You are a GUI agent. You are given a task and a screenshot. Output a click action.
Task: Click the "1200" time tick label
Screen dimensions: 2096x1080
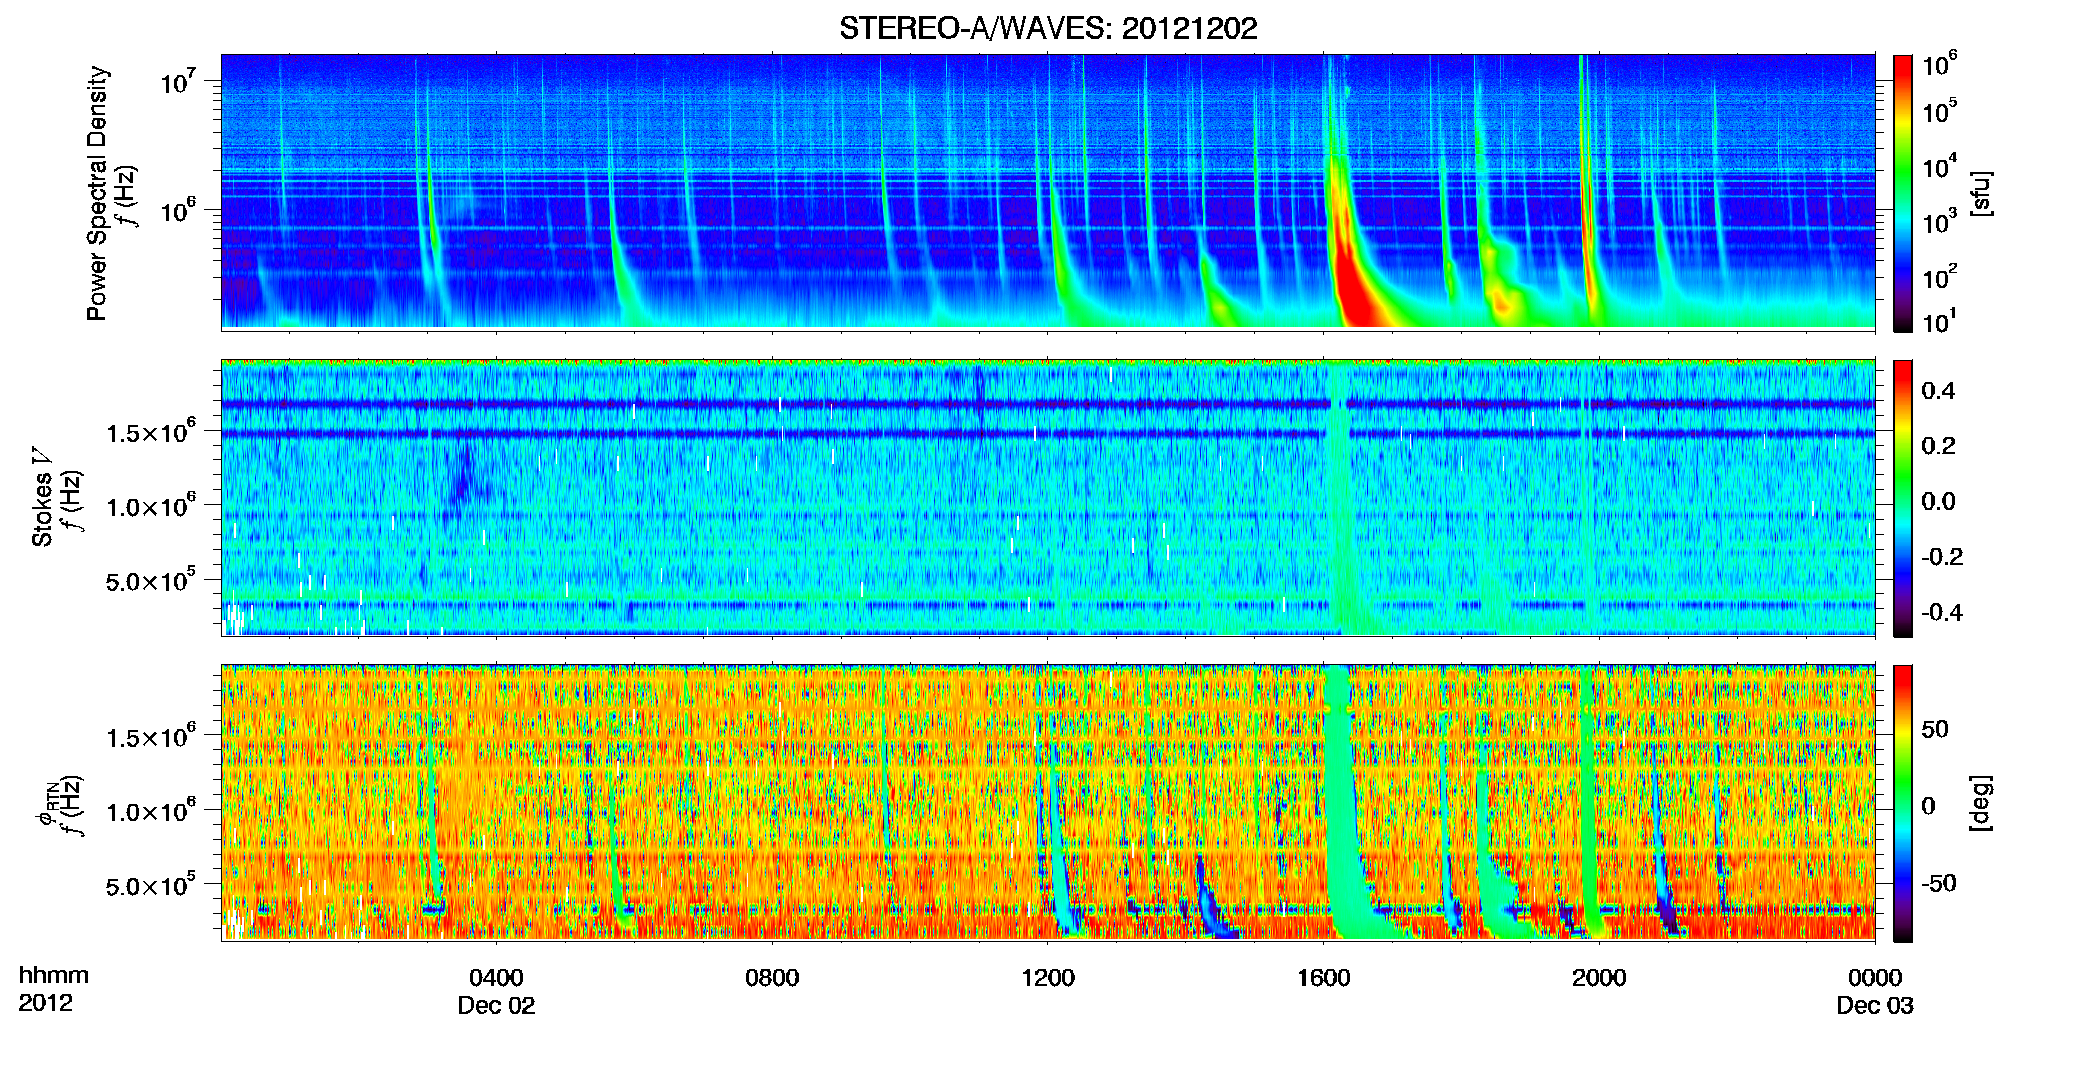pyautogui.click(x=1048, y=977)
